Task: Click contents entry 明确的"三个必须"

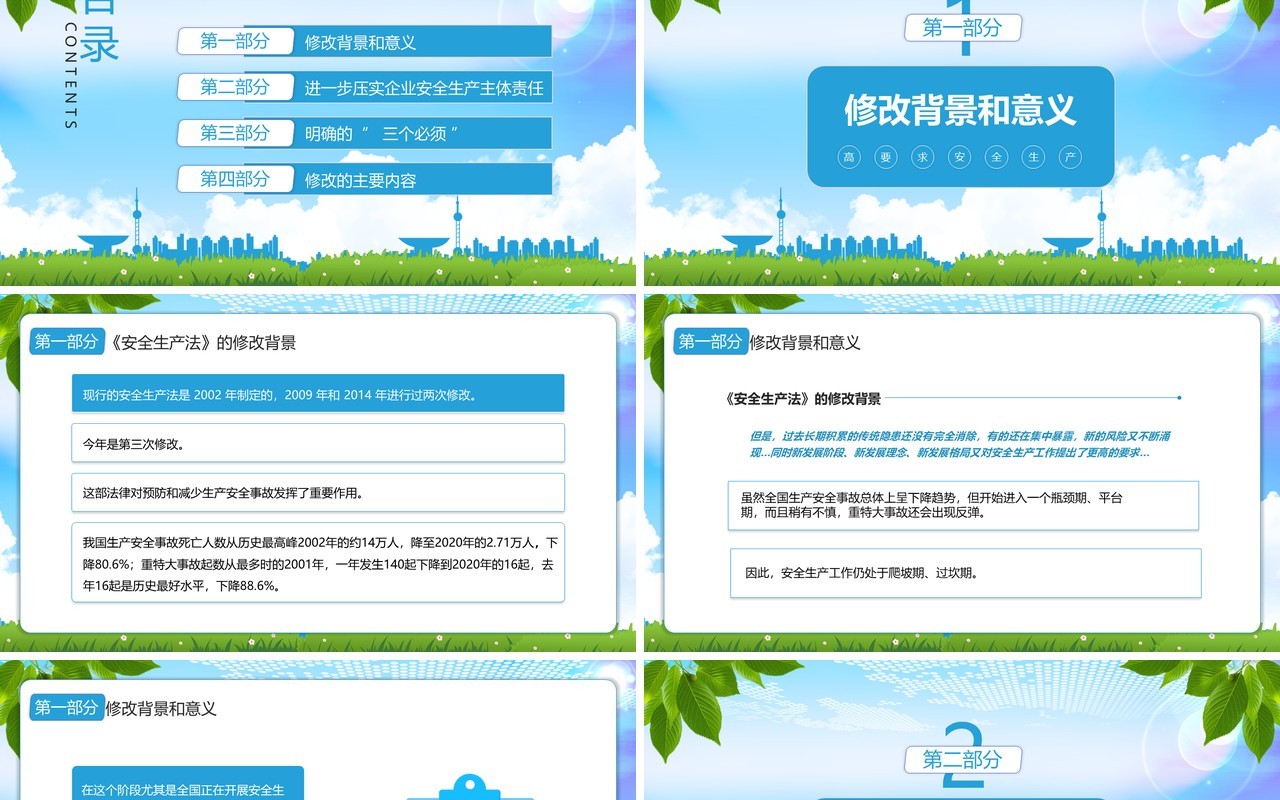Action: pos(381,134)
